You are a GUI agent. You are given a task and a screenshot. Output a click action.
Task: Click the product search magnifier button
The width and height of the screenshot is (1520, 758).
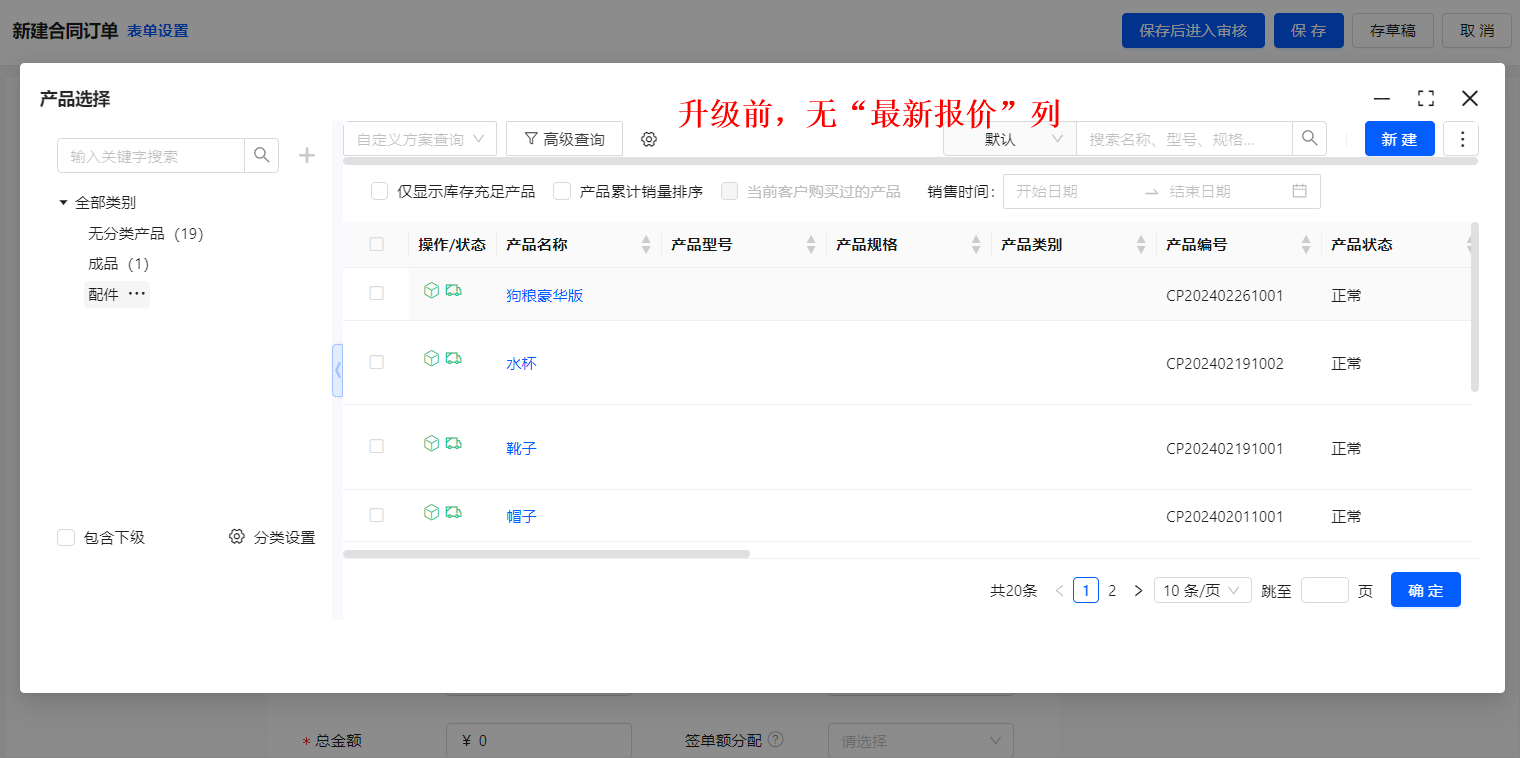click(1310, 139)
